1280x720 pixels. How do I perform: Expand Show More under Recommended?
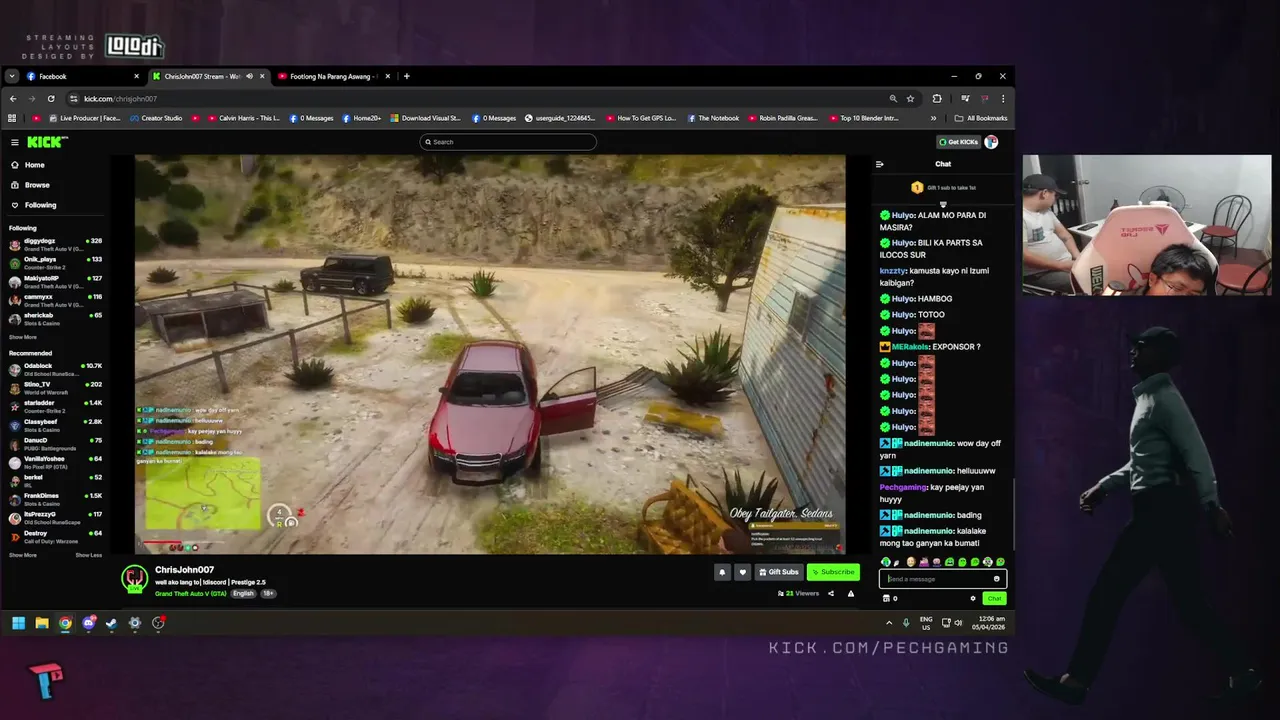click(x=23, y=555)
